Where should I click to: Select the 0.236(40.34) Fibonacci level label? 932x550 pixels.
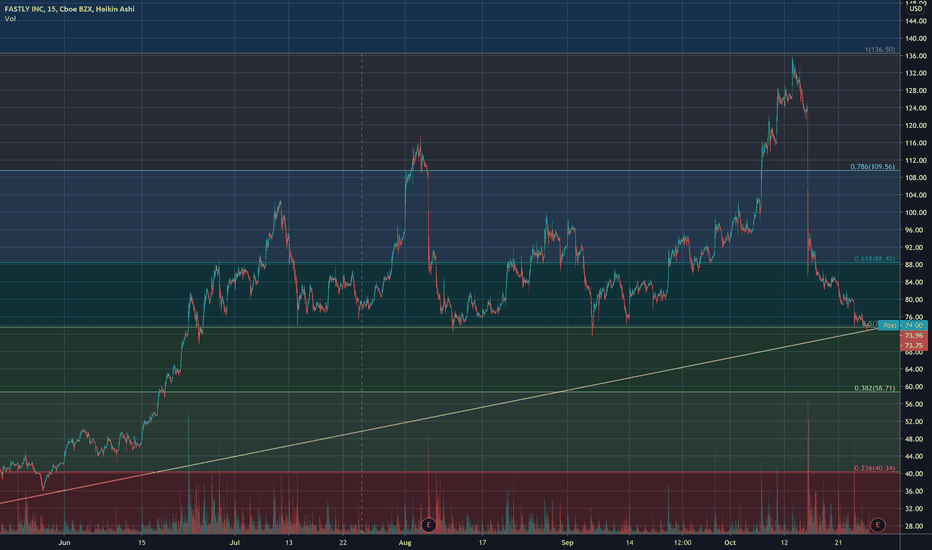[x=874, y=468]
